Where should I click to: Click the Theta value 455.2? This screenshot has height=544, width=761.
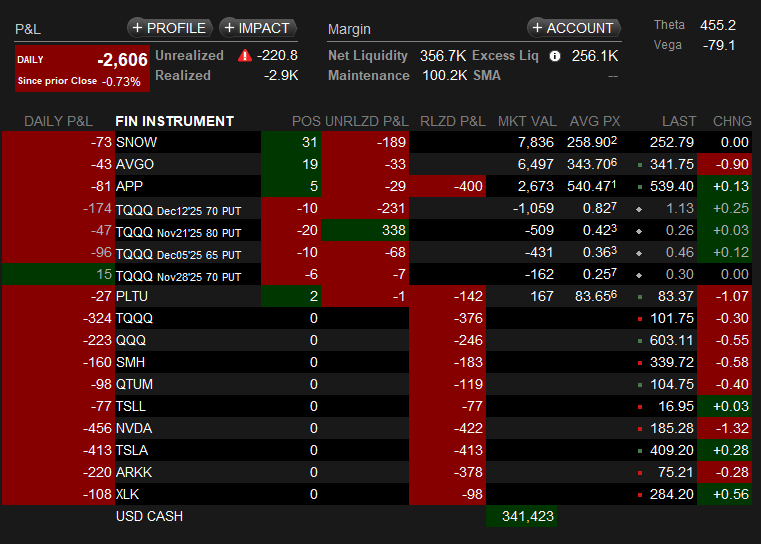(718, 25)
